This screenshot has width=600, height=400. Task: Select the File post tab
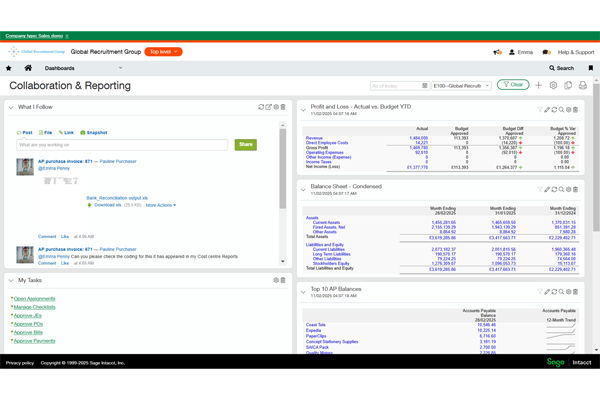[x=46, y=132]
